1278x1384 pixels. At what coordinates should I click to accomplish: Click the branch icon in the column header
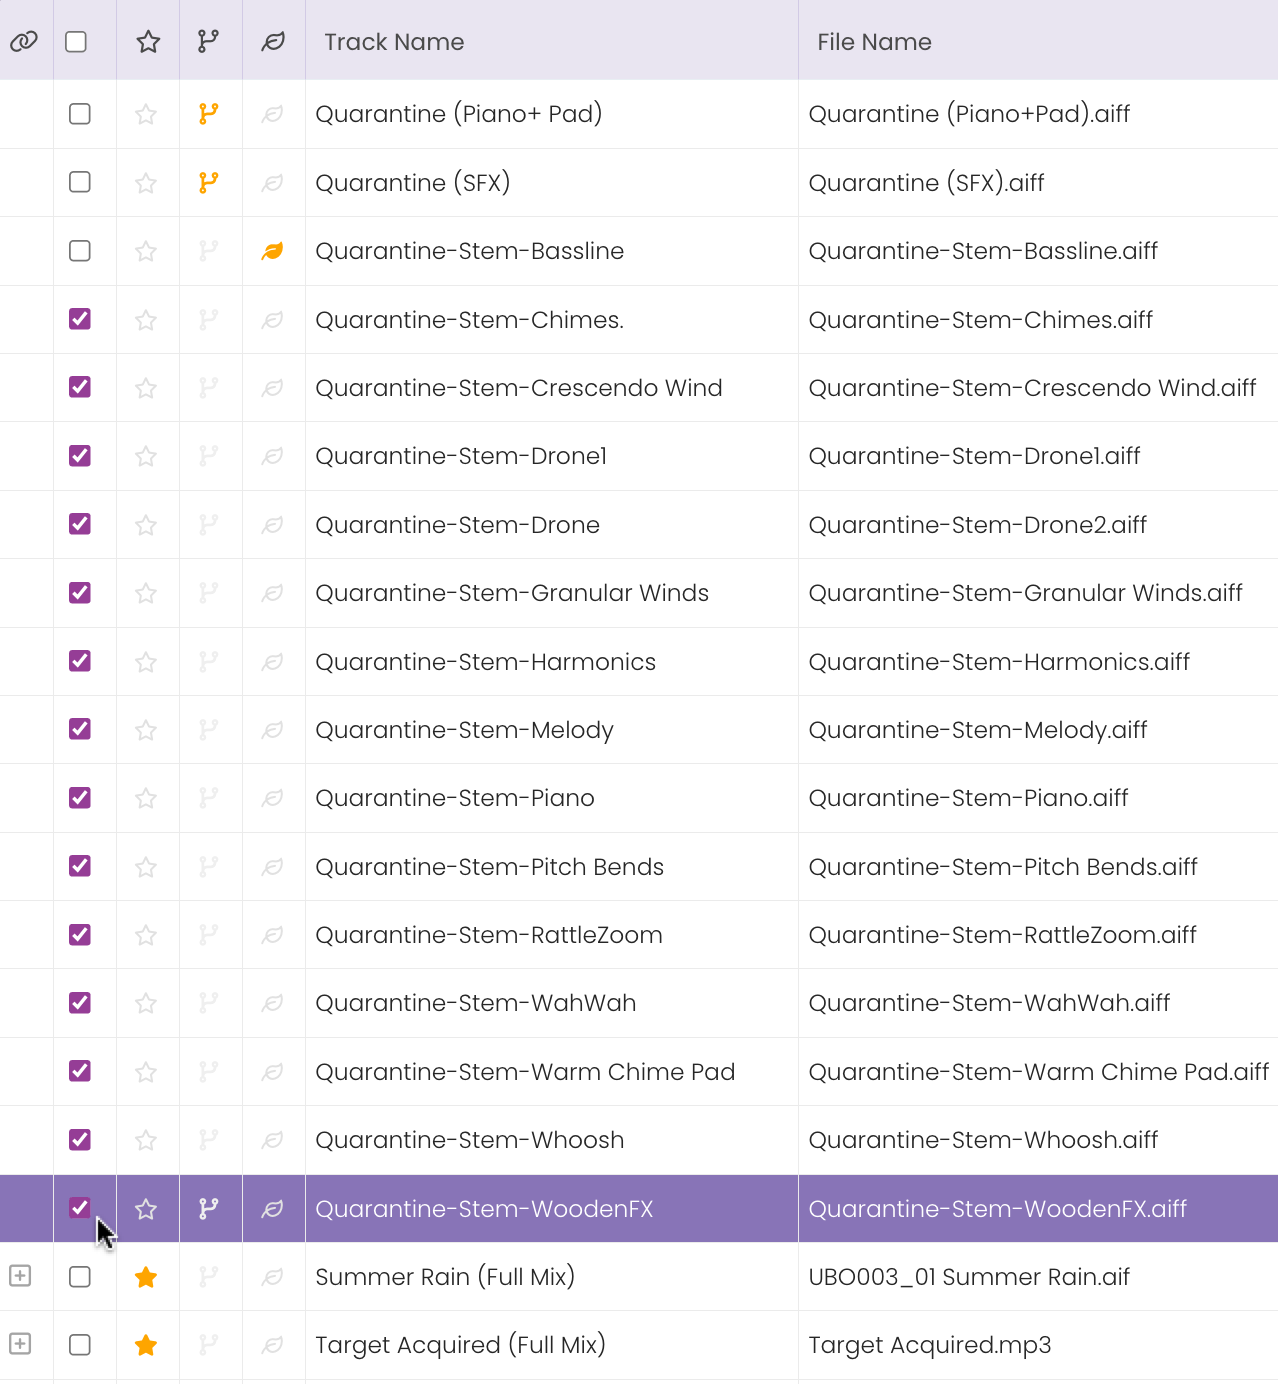coord(208,41)
